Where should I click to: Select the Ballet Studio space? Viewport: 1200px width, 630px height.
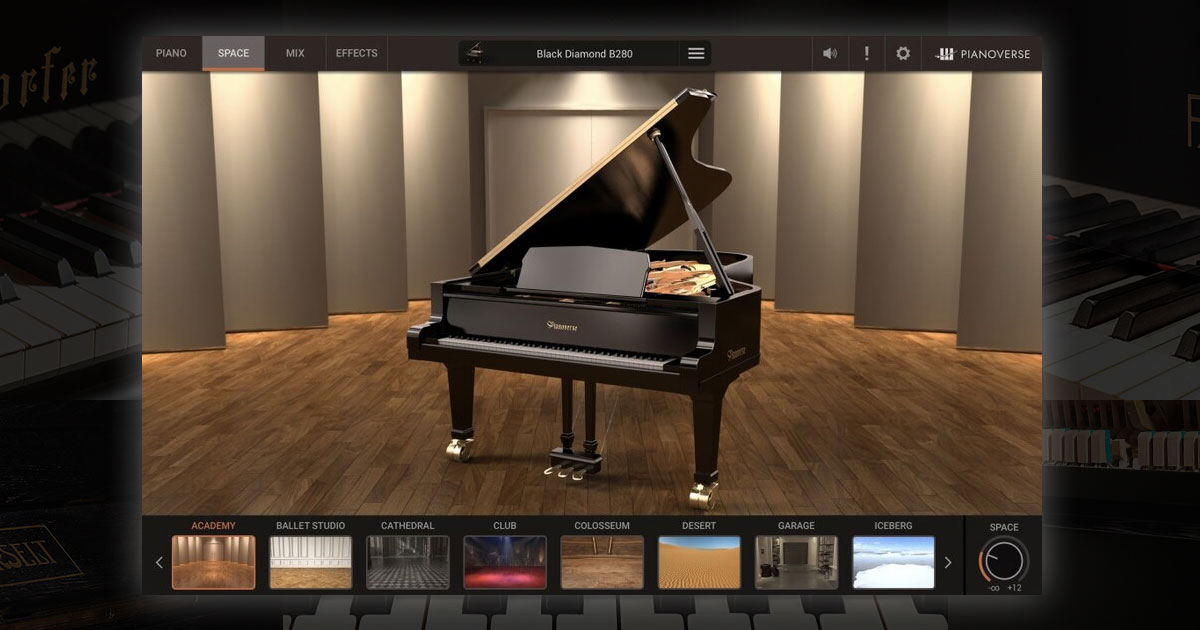(311, 562)
